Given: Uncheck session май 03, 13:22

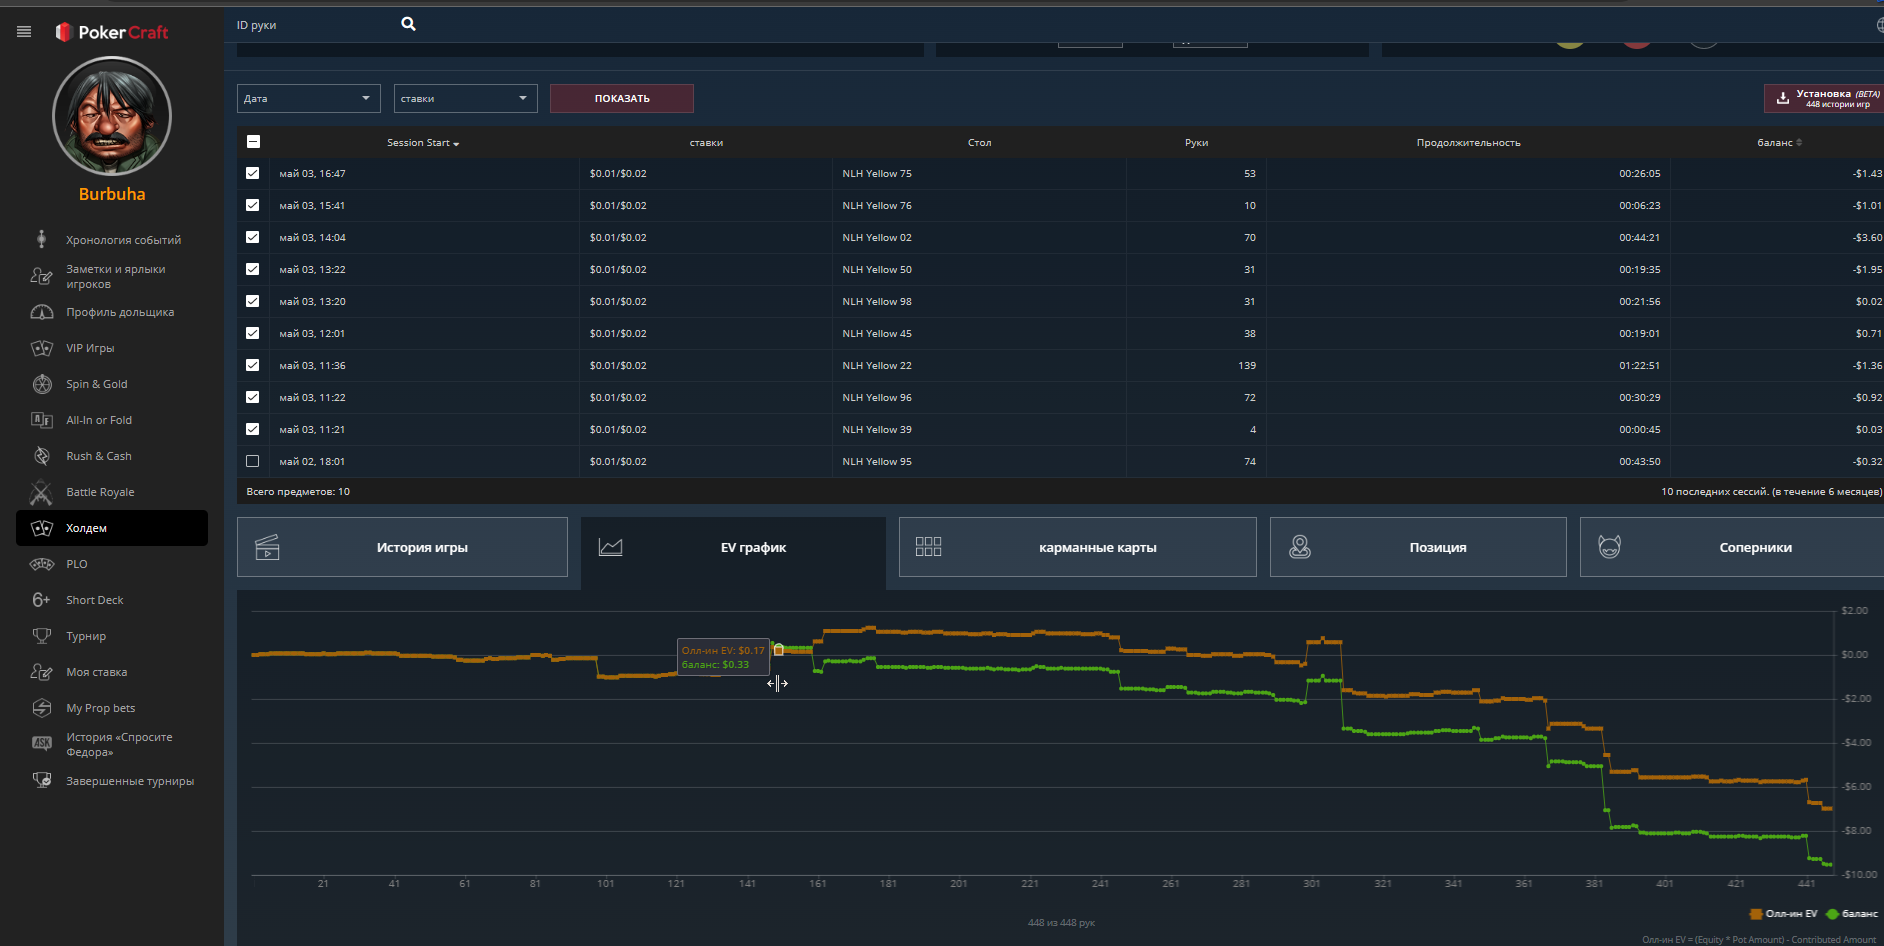Looking at the screenshot, I should [x=253, y=269].
